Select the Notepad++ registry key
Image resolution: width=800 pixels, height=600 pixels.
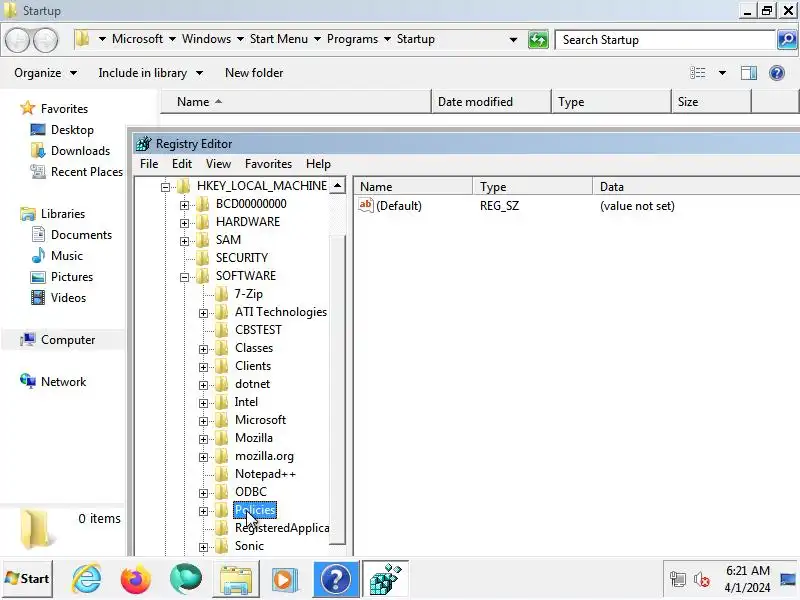(265, 474)
